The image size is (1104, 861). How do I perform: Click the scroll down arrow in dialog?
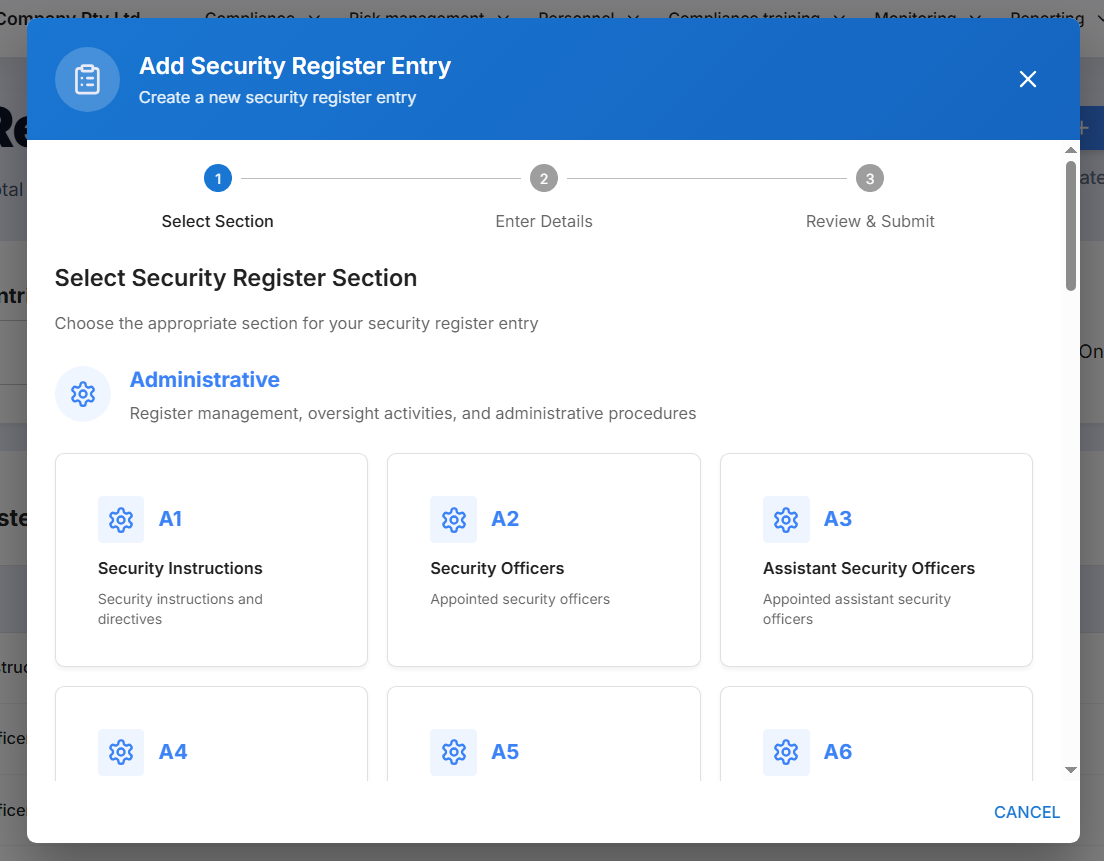(x=1071, y=770)
